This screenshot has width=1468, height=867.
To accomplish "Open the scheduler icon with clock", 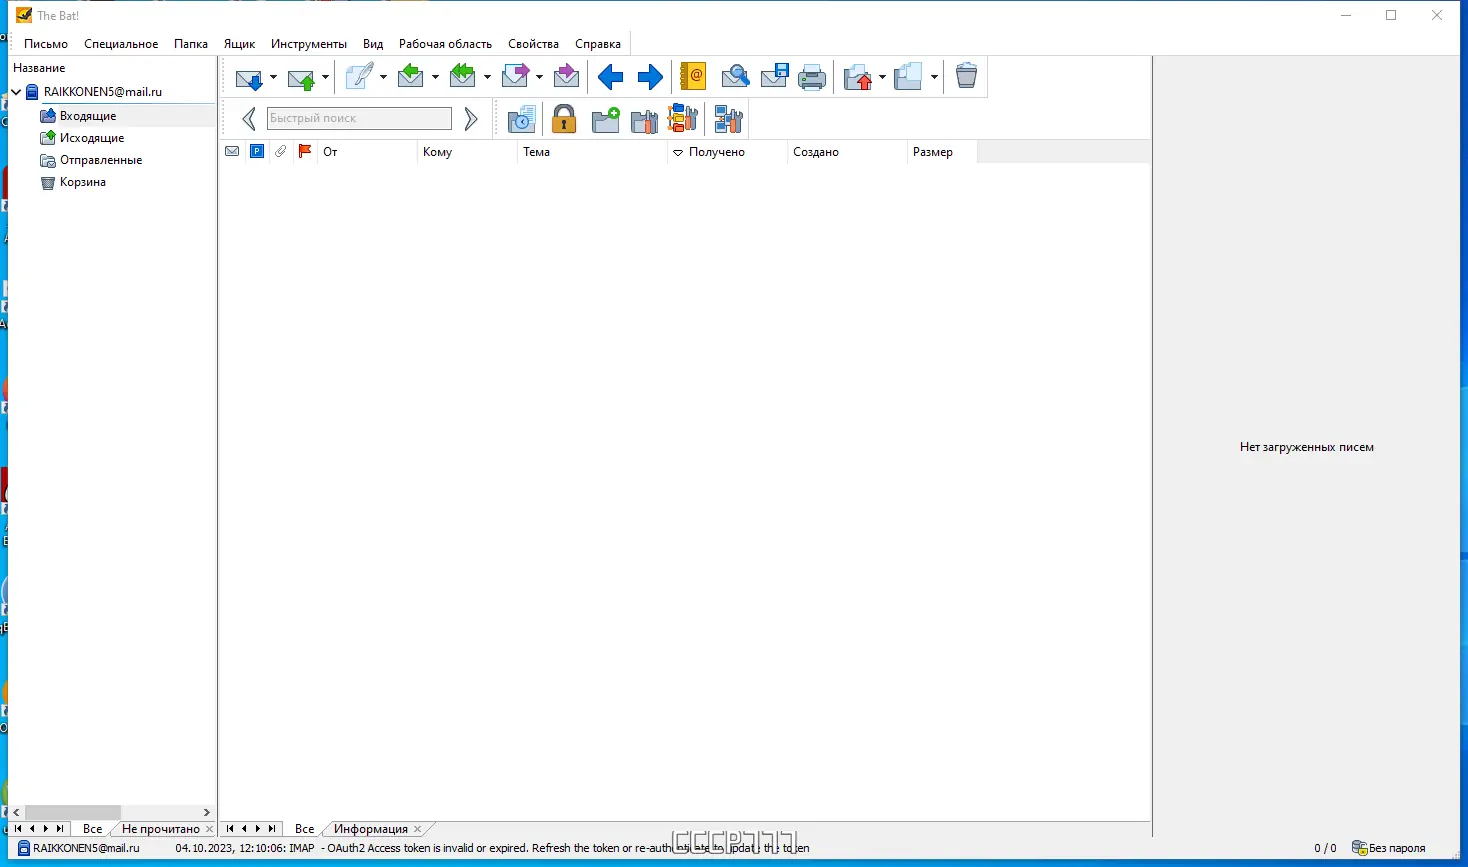I will coord(522,119).
